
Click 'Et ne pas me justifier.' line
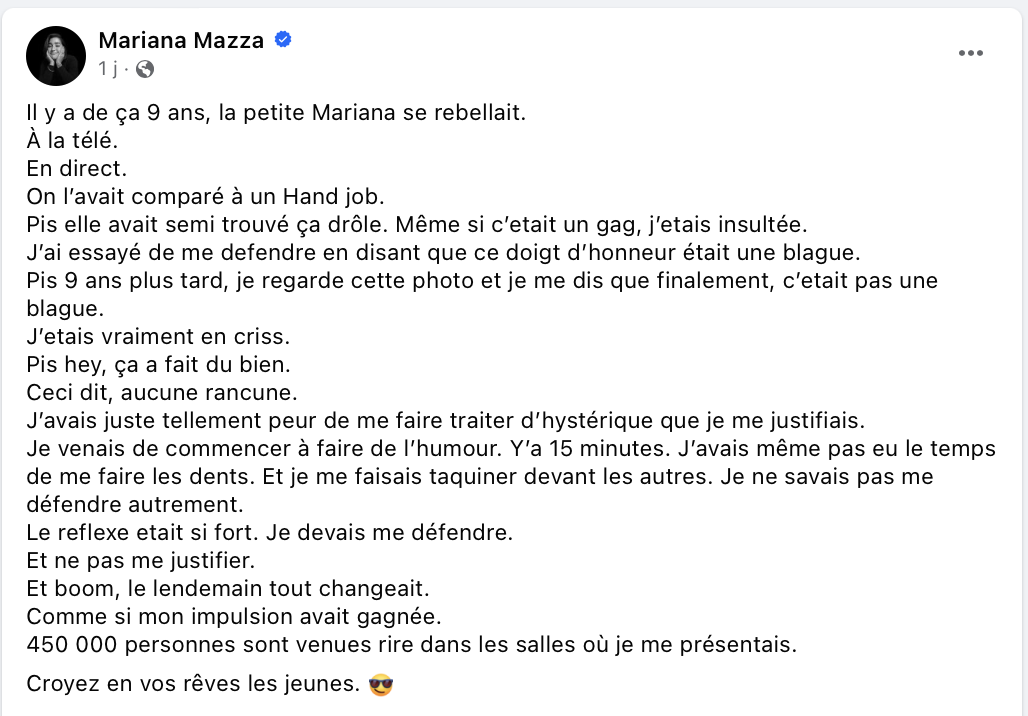click(x=140, y=561)
